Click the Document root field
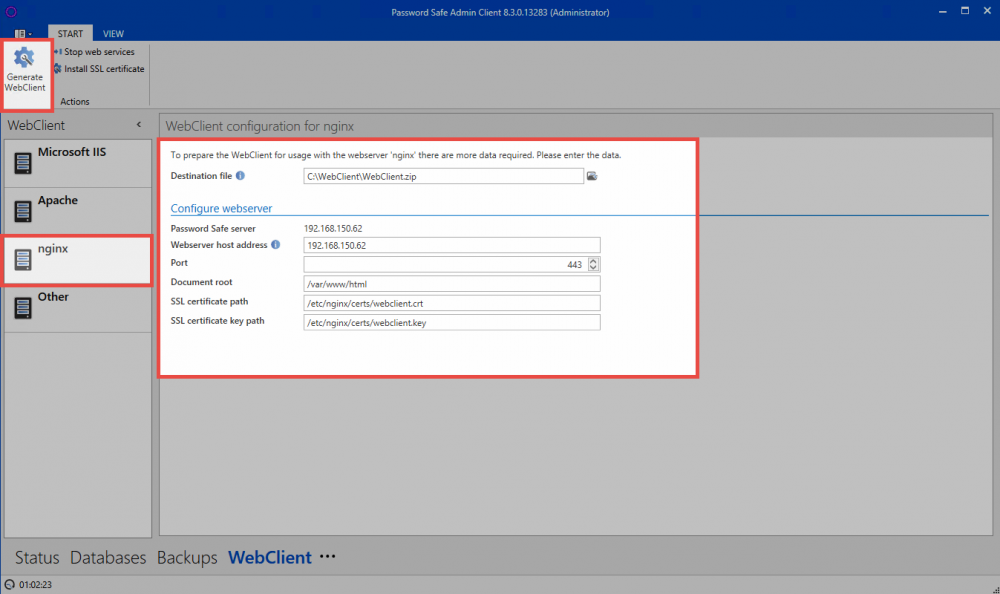 click(x=452, y=284)
